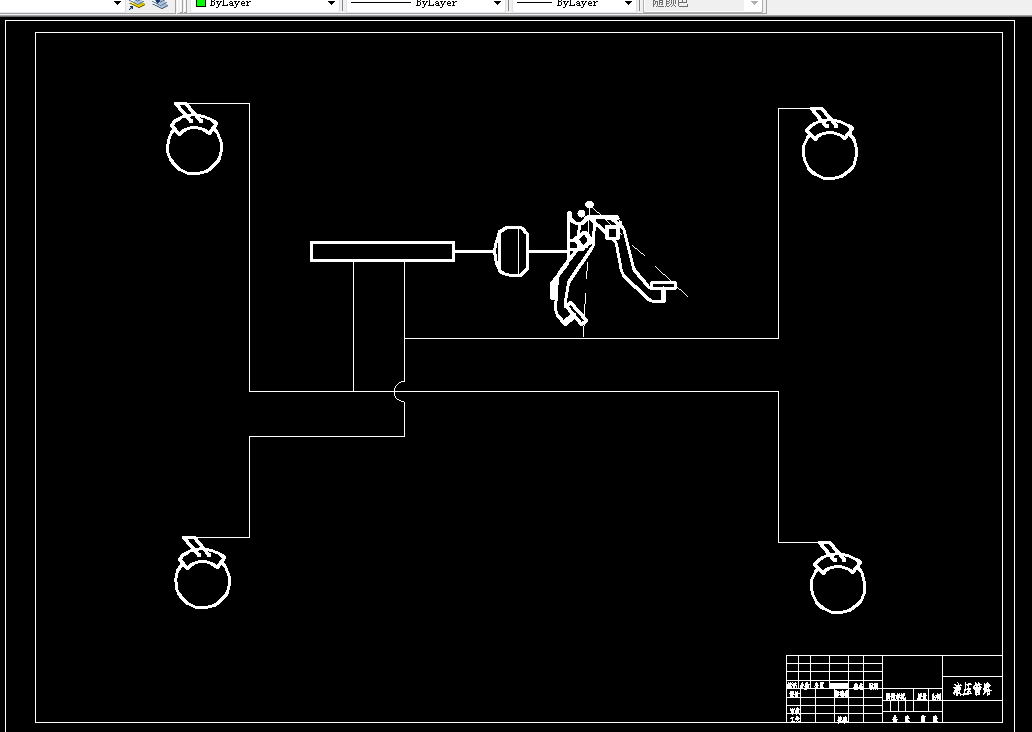The image size is (1032, 732).
Task: Select the brake booster drum shape
Action: coord(511,251)
